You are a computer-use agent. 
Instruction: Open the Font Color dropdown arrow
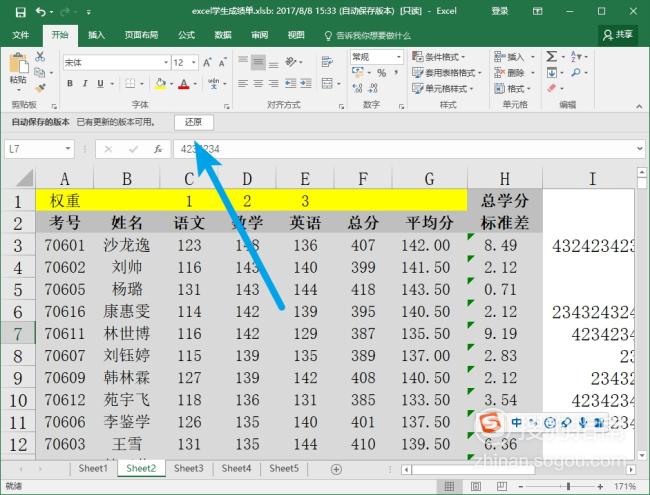195,84
